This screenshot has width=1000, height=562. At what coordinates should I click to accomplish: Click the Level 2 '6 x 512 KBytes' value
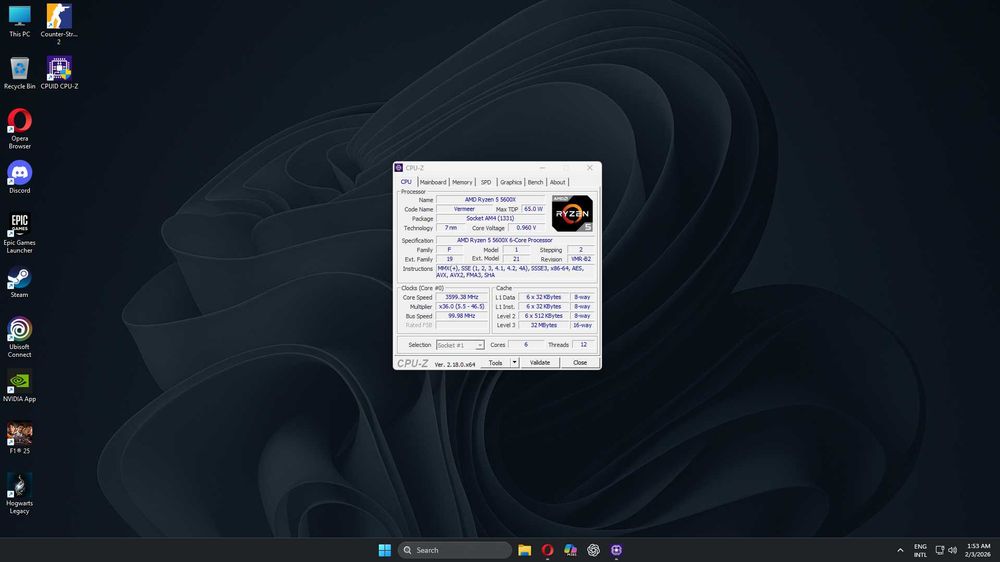click(543, 316)
